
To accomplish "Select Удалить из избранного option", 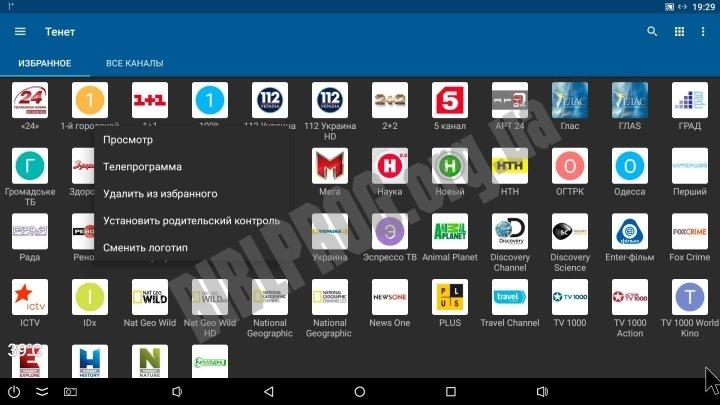I will pyautogui.click(x=160, y=193).
